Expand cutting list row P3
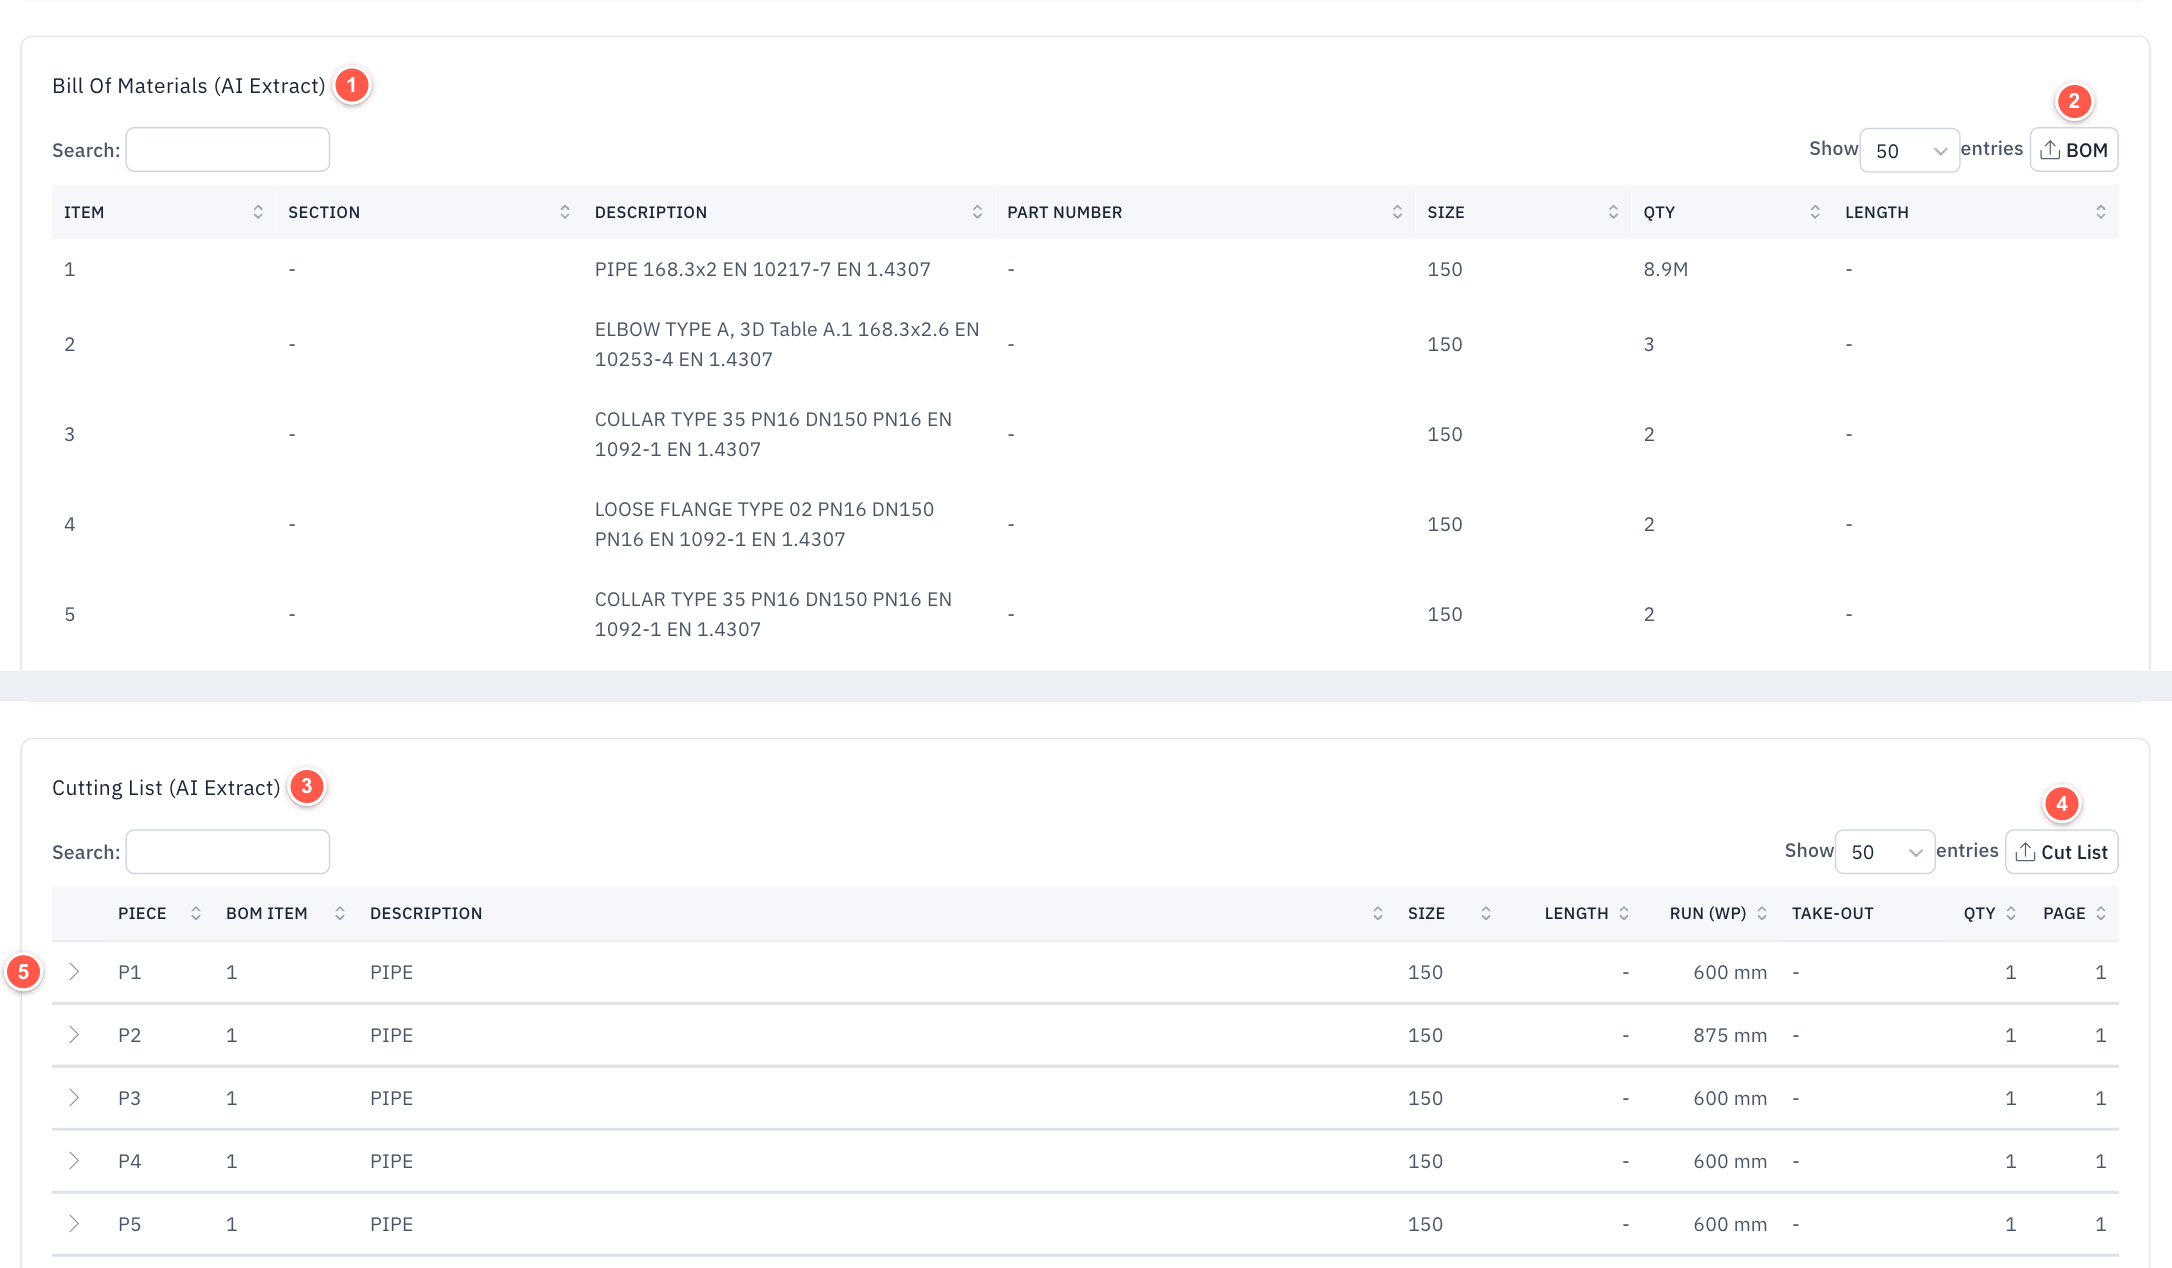The image size is (2172, 1268). (74, 1098)
